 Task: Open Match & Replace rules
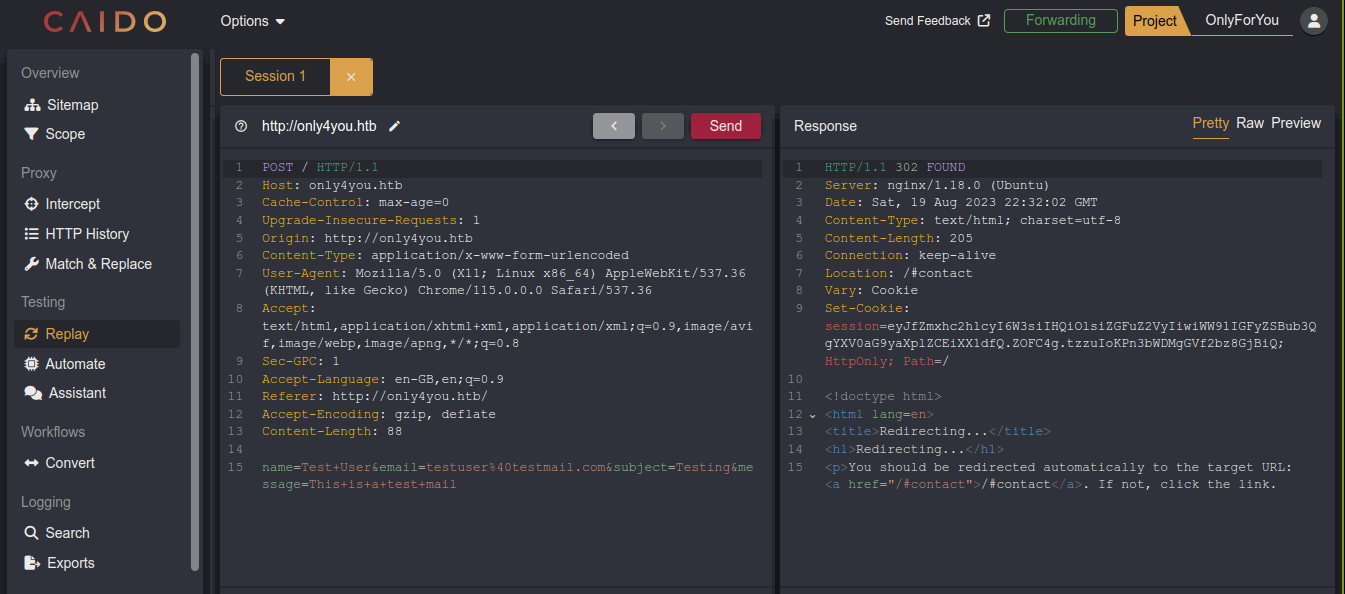tap(98, 264)
